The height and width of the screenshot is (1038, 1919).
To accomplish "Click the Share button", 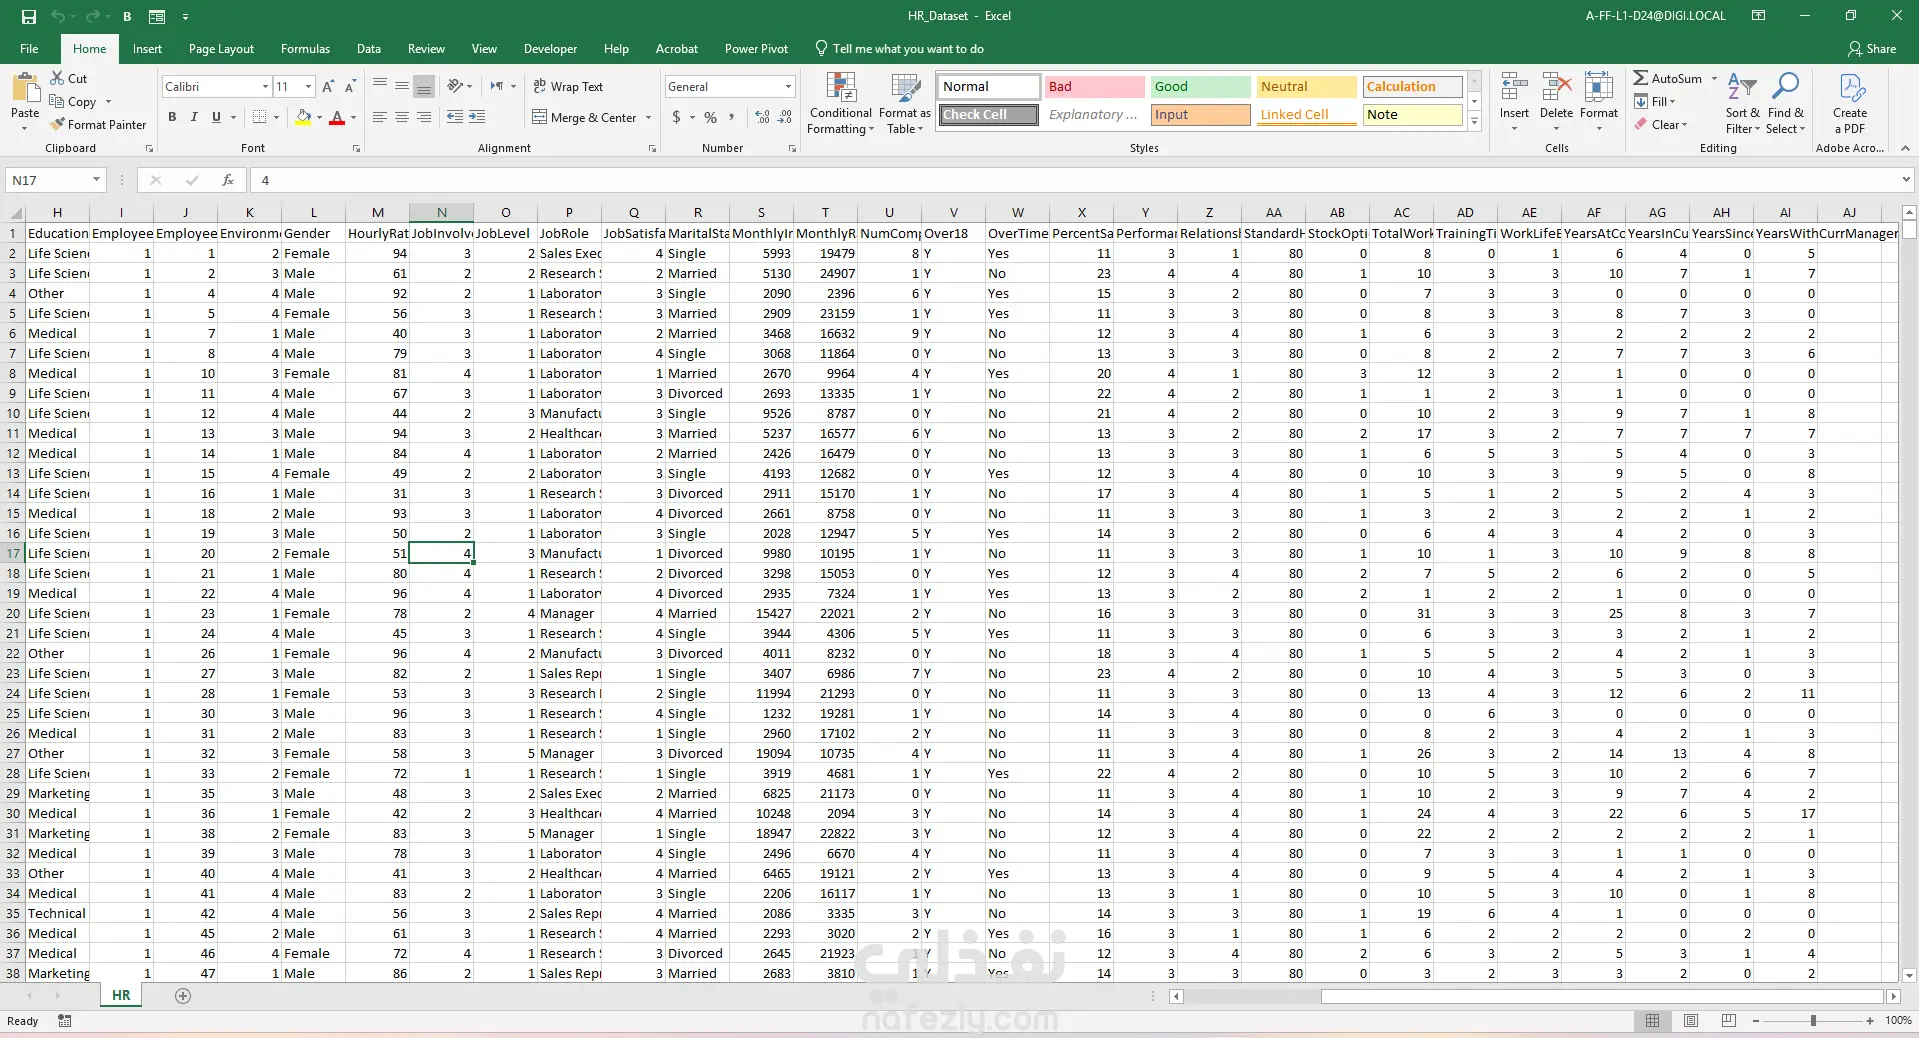I will tap(1872, 48).
